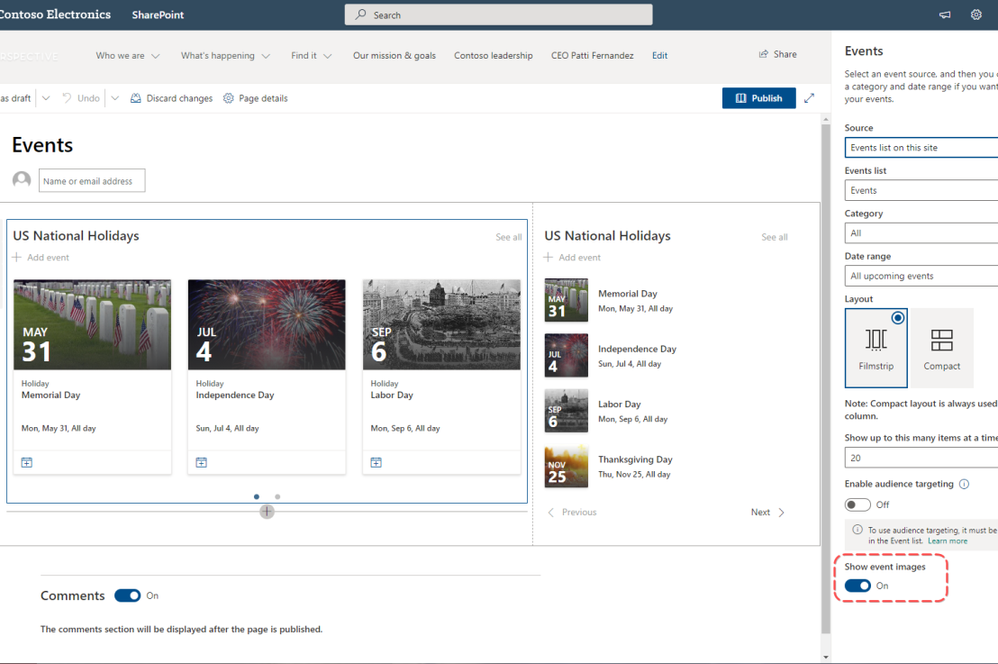Screen dimensions: 998x664
Task: Turn off the Comments toggle
Action: tap(127, 596)
